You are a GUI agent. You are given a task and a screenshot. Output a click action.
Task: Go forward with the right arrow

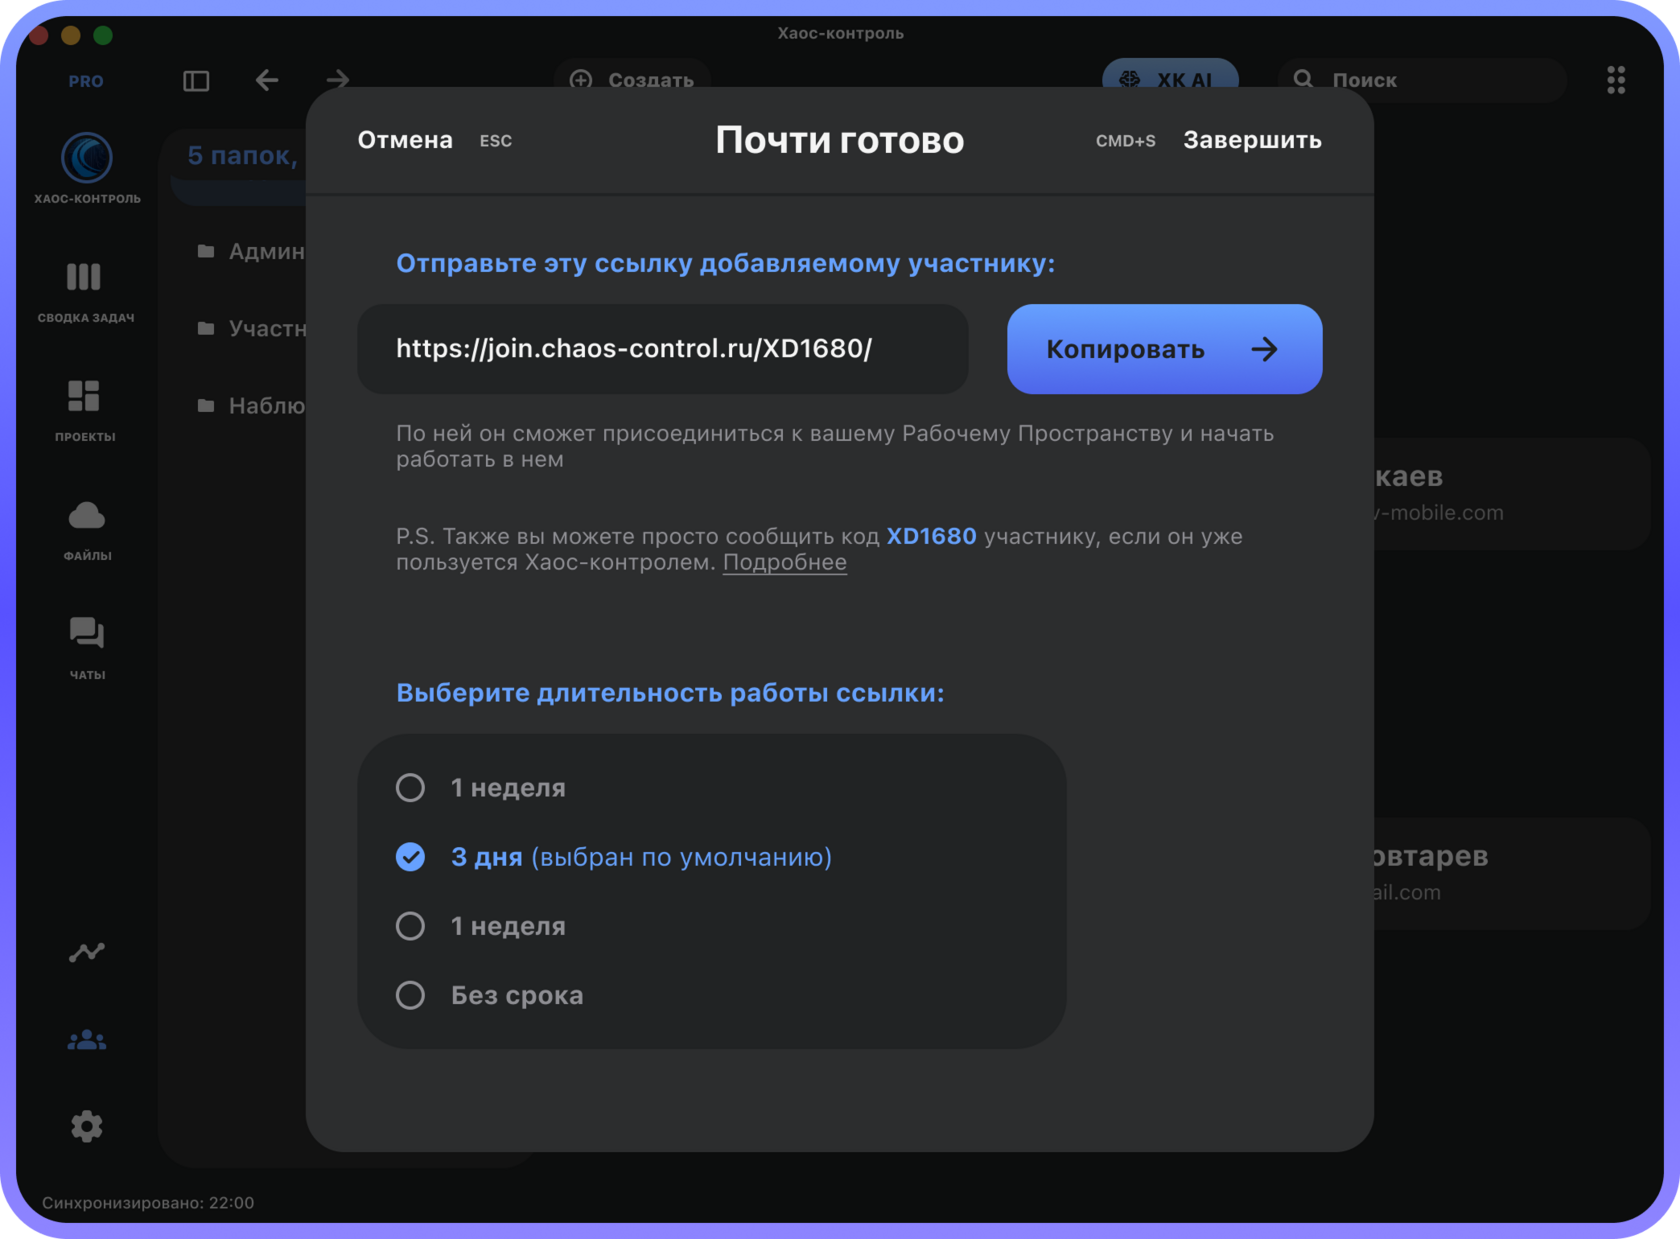337,80
